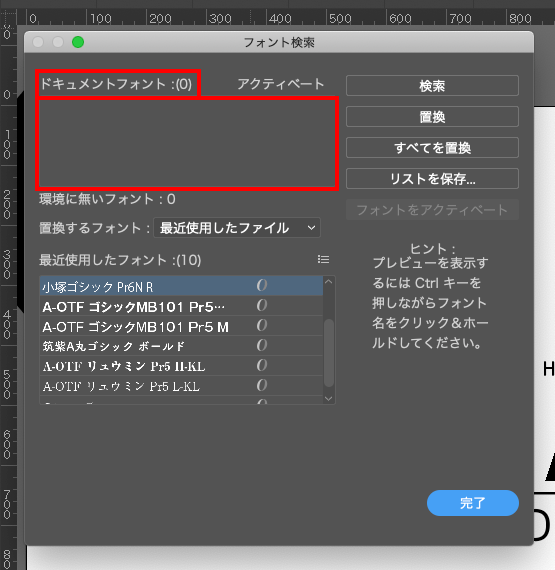Click the recent fonts list scrollbar thumb
This screenshot has height=570, width=555.
point(329,353)
